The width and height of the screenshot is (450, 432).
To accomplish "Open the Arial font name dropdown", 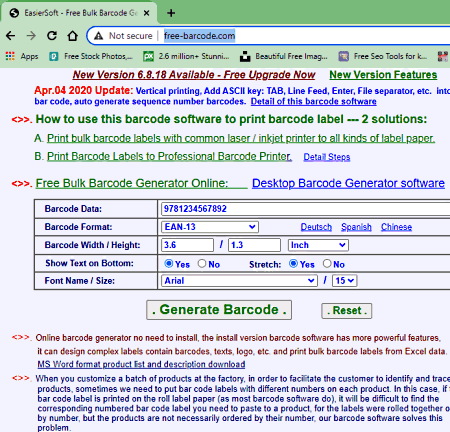I will pos(239,281).
